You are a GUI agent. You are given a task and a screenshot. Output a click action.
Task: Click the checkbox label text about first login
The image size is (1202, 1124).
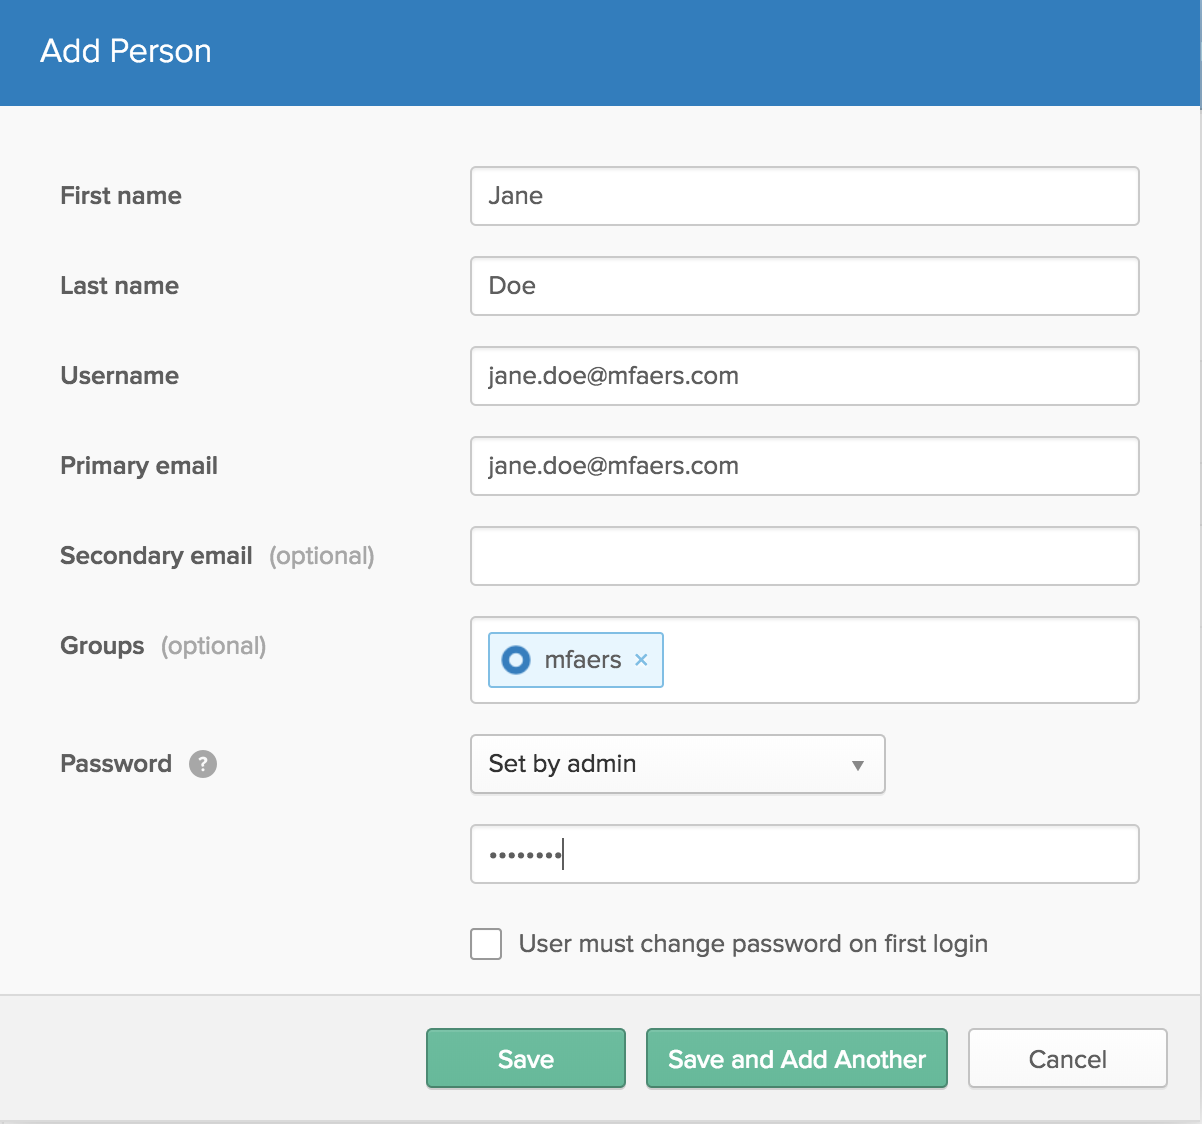click(752, 944)
